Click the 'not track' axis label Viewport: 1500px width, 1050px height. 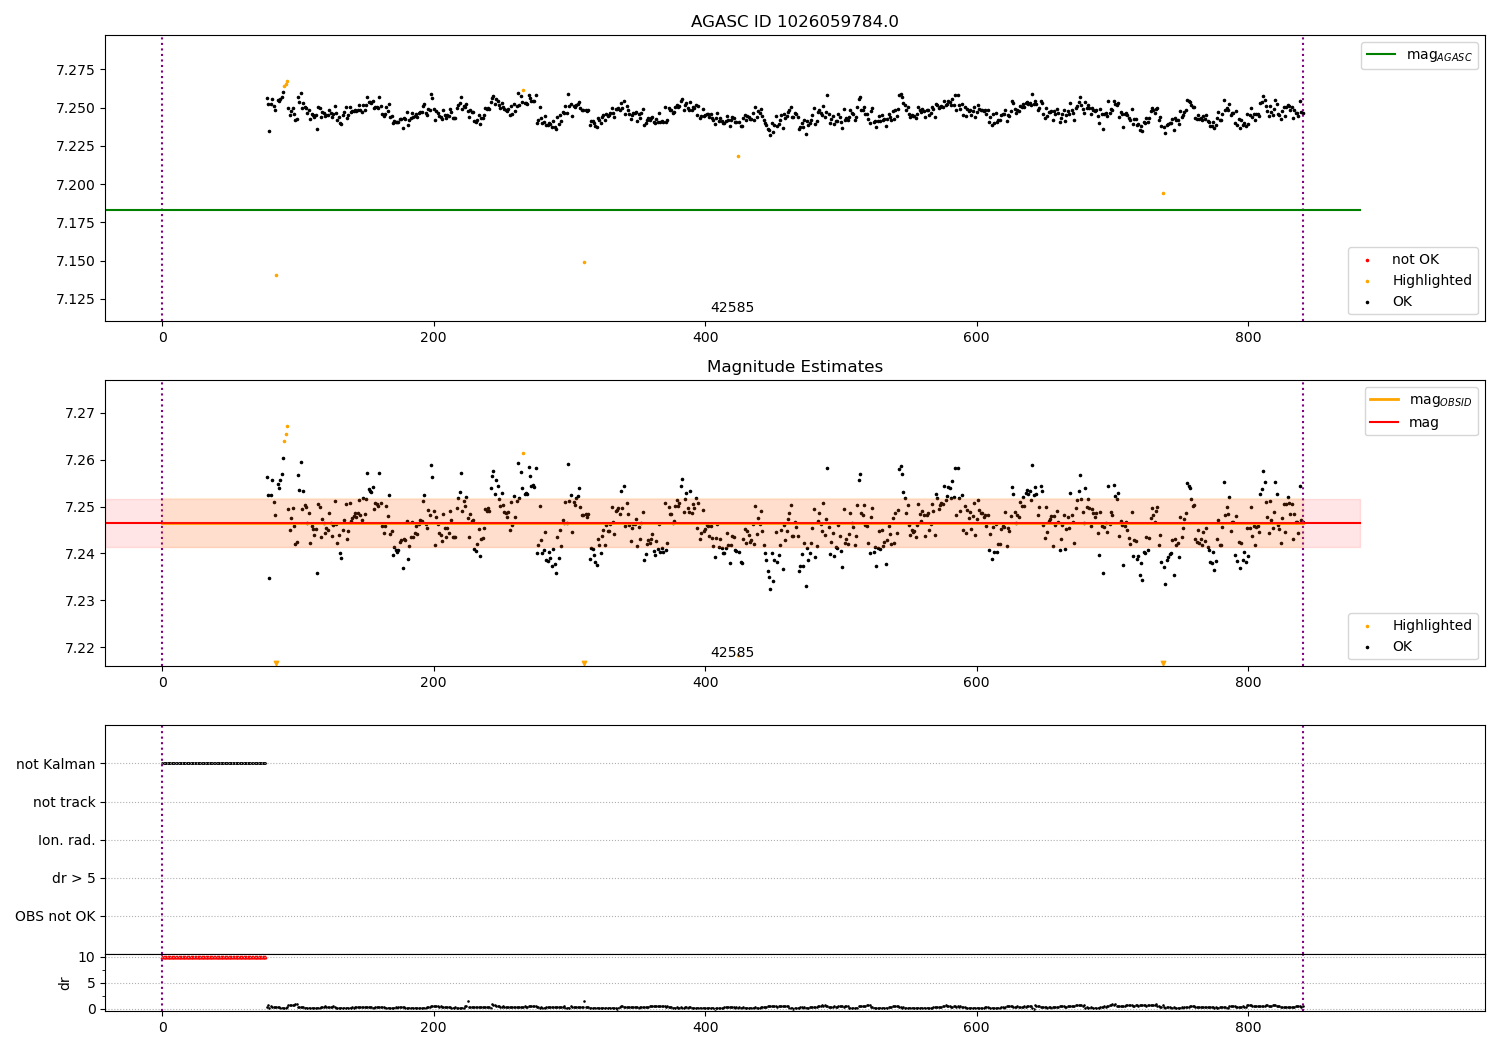tap(64, 802)
